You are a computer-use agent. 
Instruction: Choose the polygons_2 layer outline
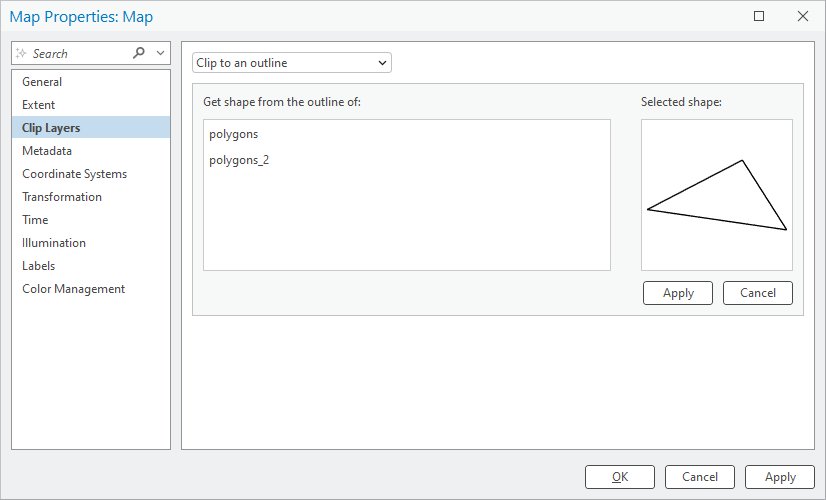(x=239, y=160)
